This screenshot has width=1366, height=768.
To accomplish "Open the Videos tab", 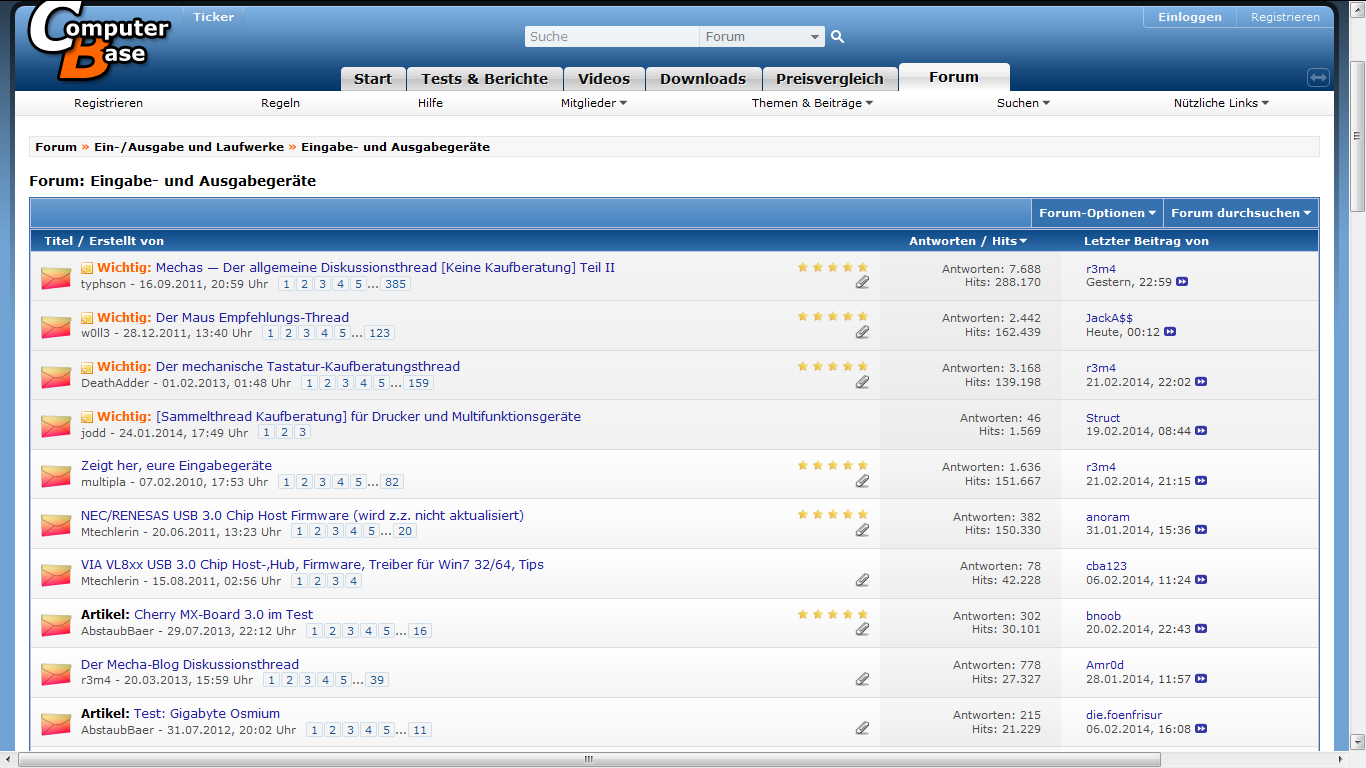I will [604, 79].
